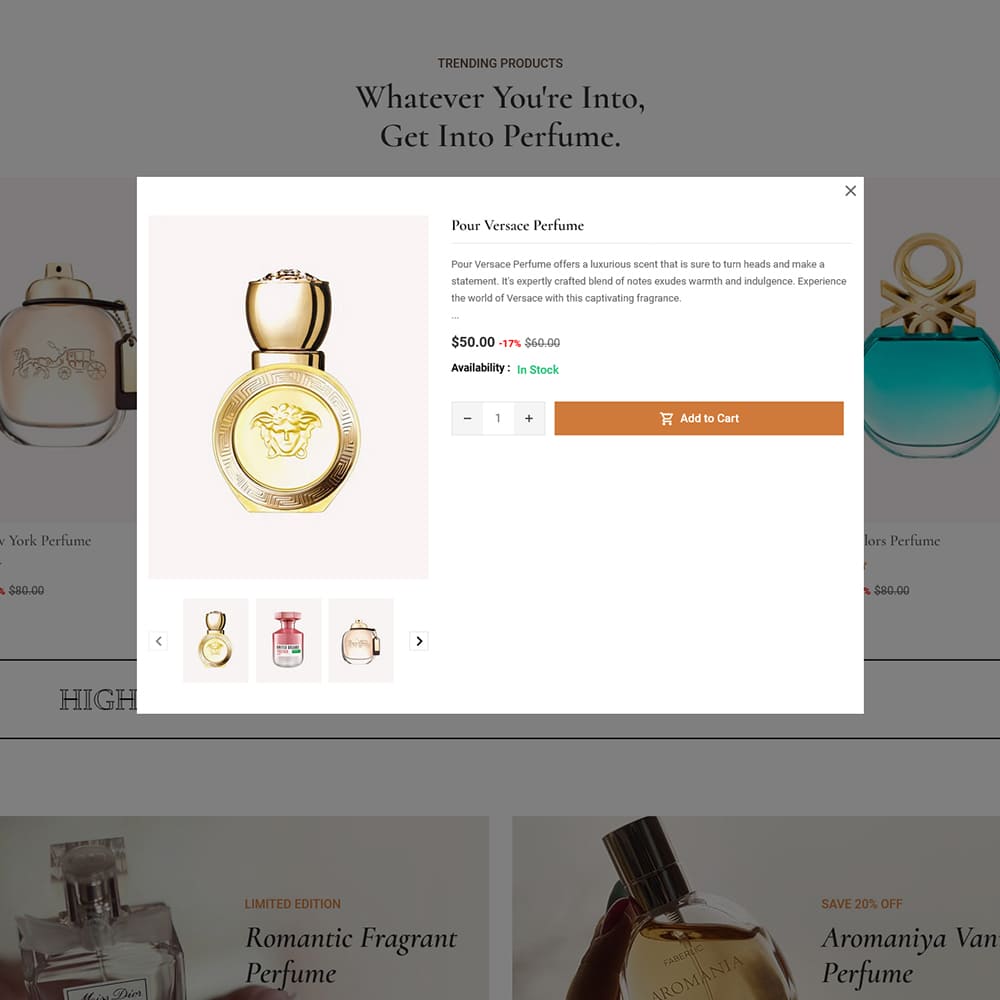Open the Pour Versace Perfume title link

pyautogui.click(x=517, y=225)
